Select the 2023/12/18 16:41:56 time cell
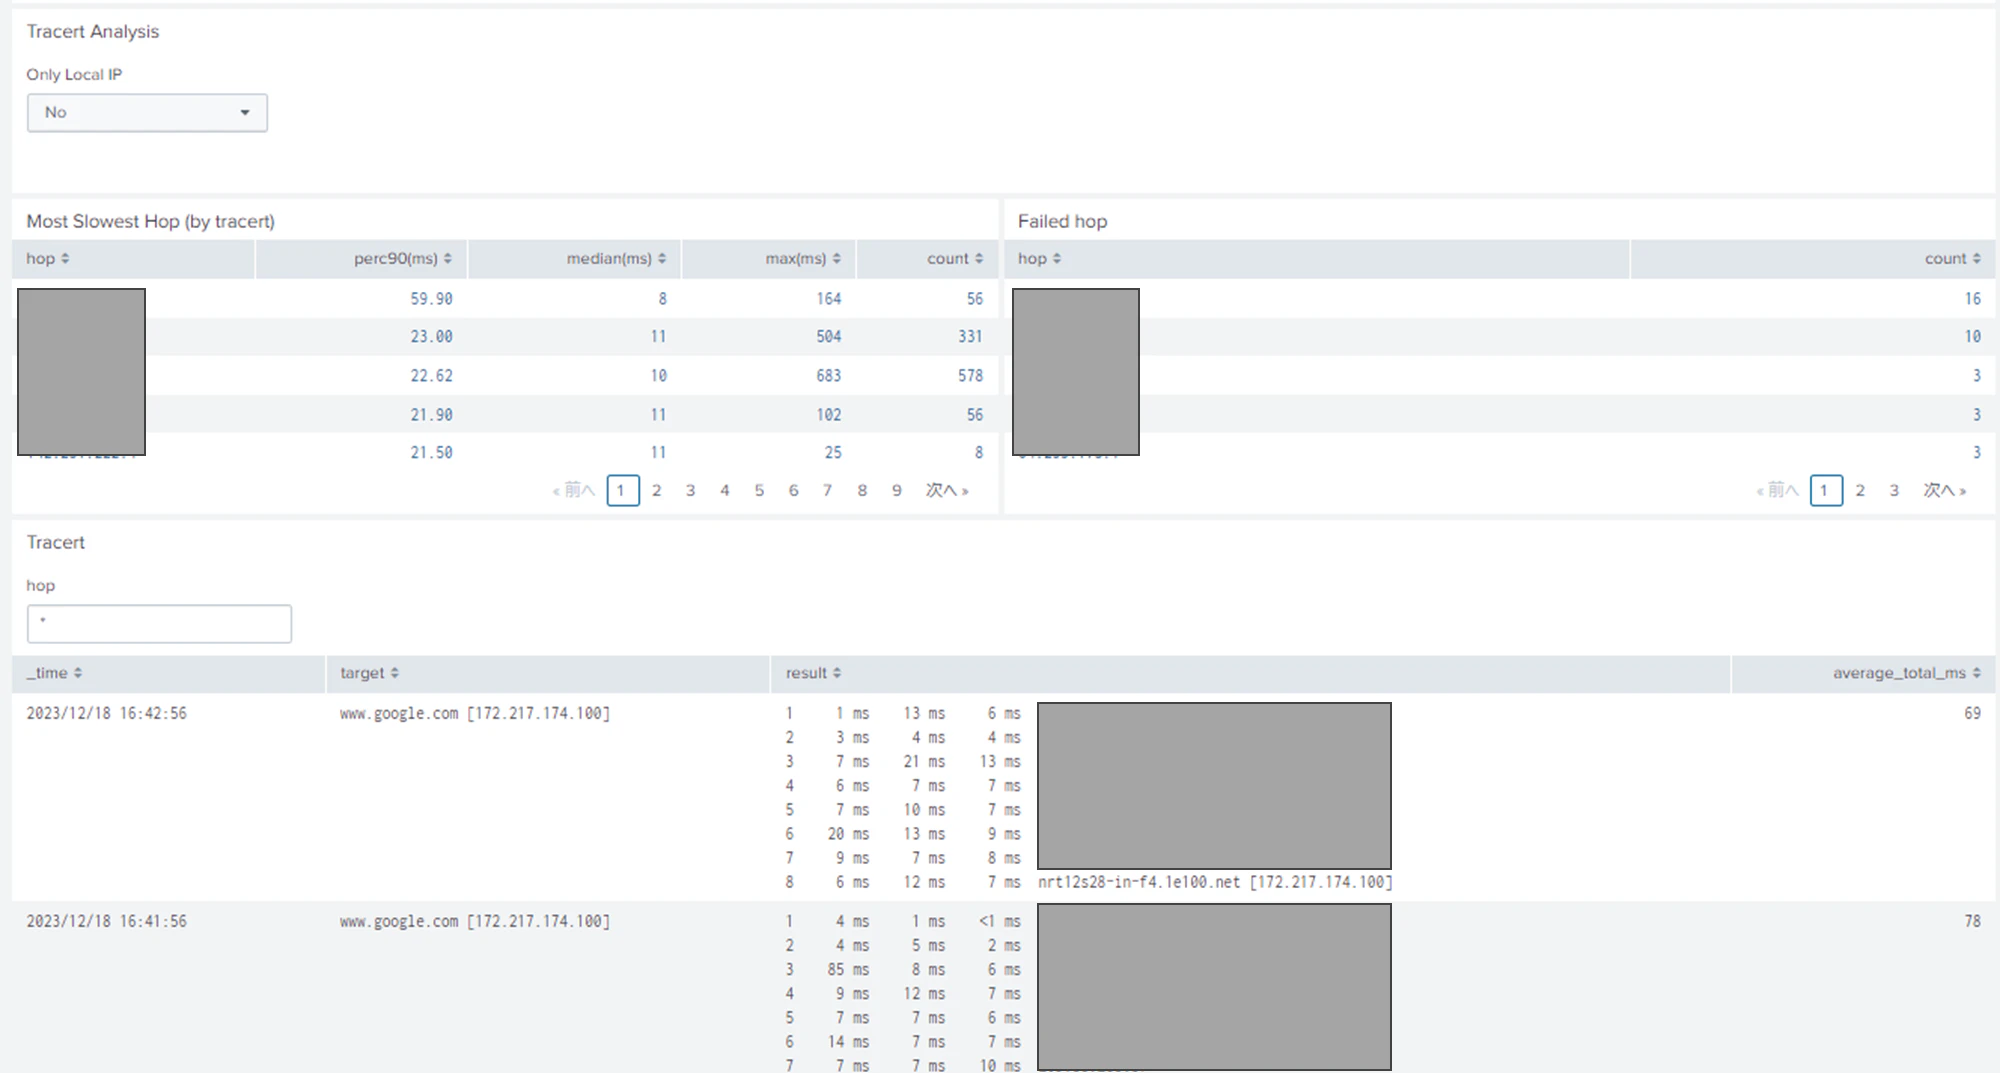Viewport: 2000px width, 1073px height. (x=106, y=922)
